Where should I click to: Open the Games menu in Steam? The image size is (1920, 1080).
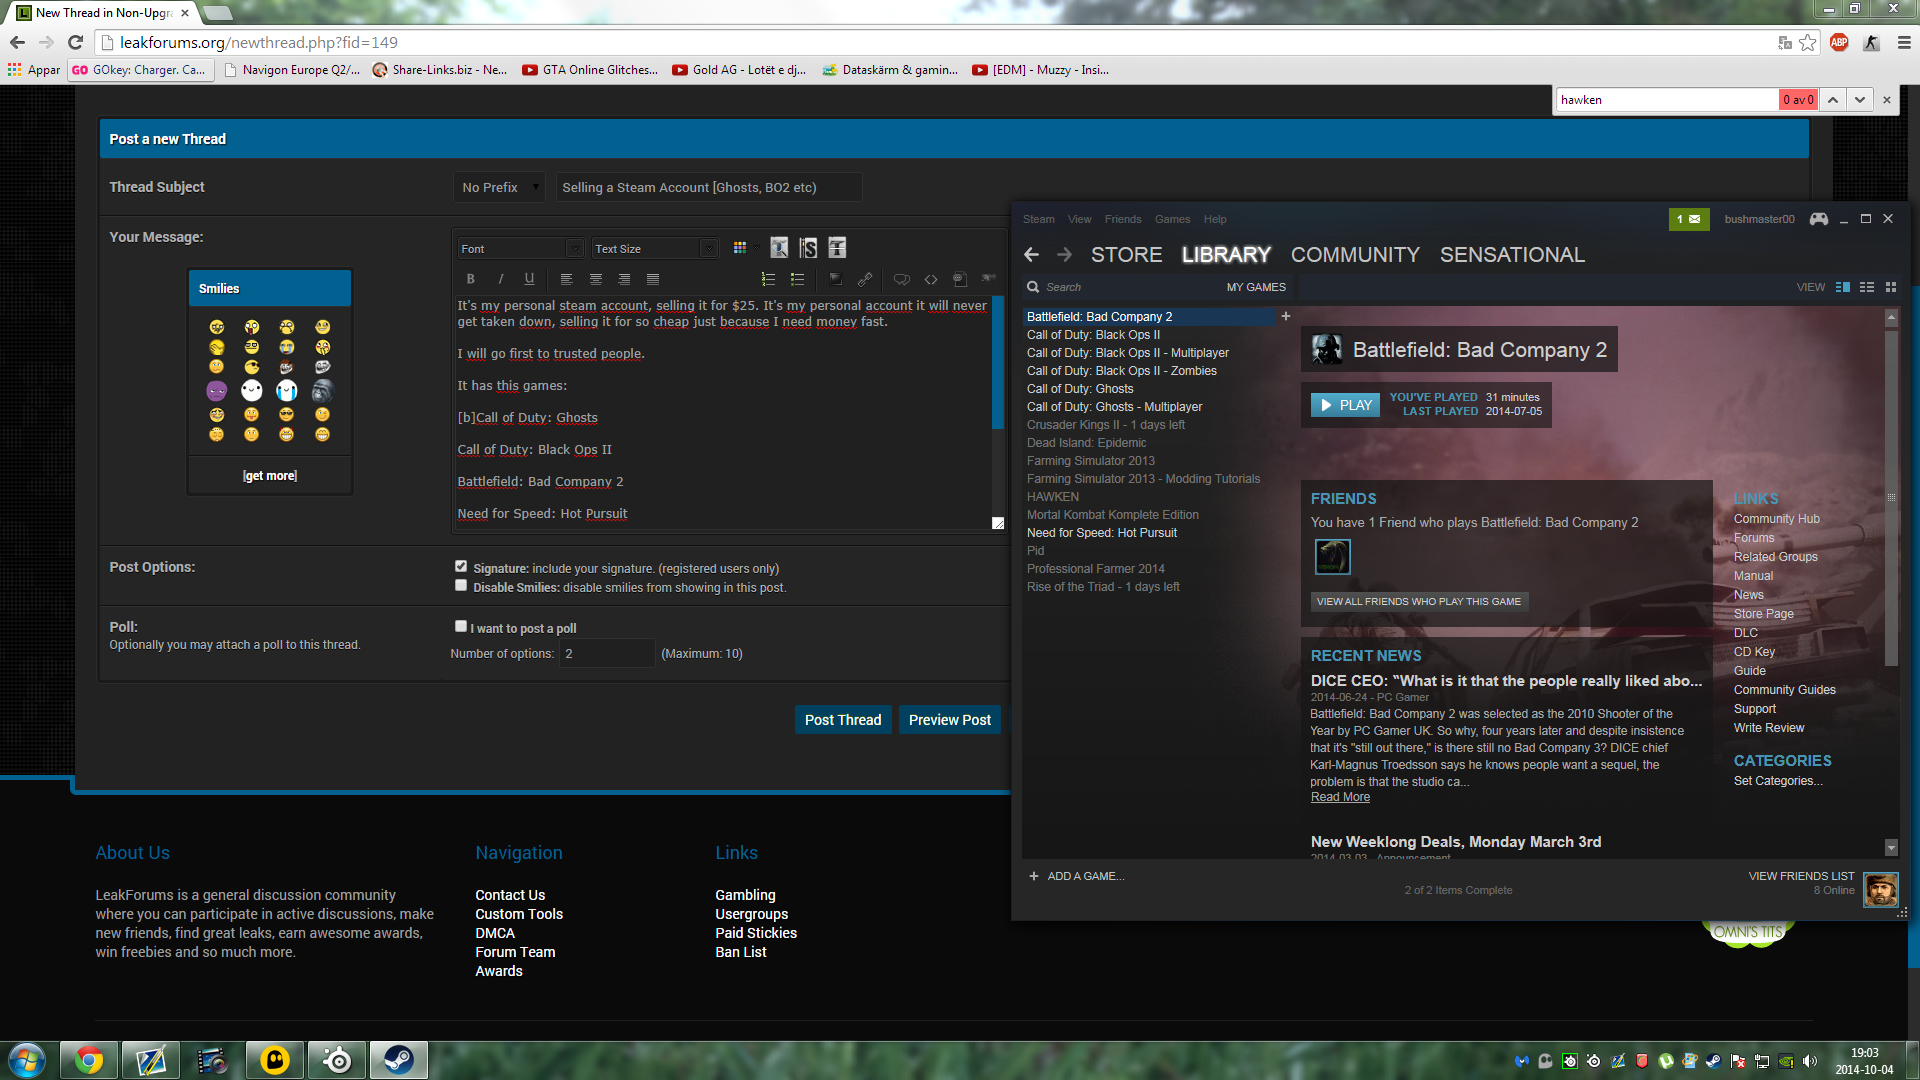click(1172, 219)
